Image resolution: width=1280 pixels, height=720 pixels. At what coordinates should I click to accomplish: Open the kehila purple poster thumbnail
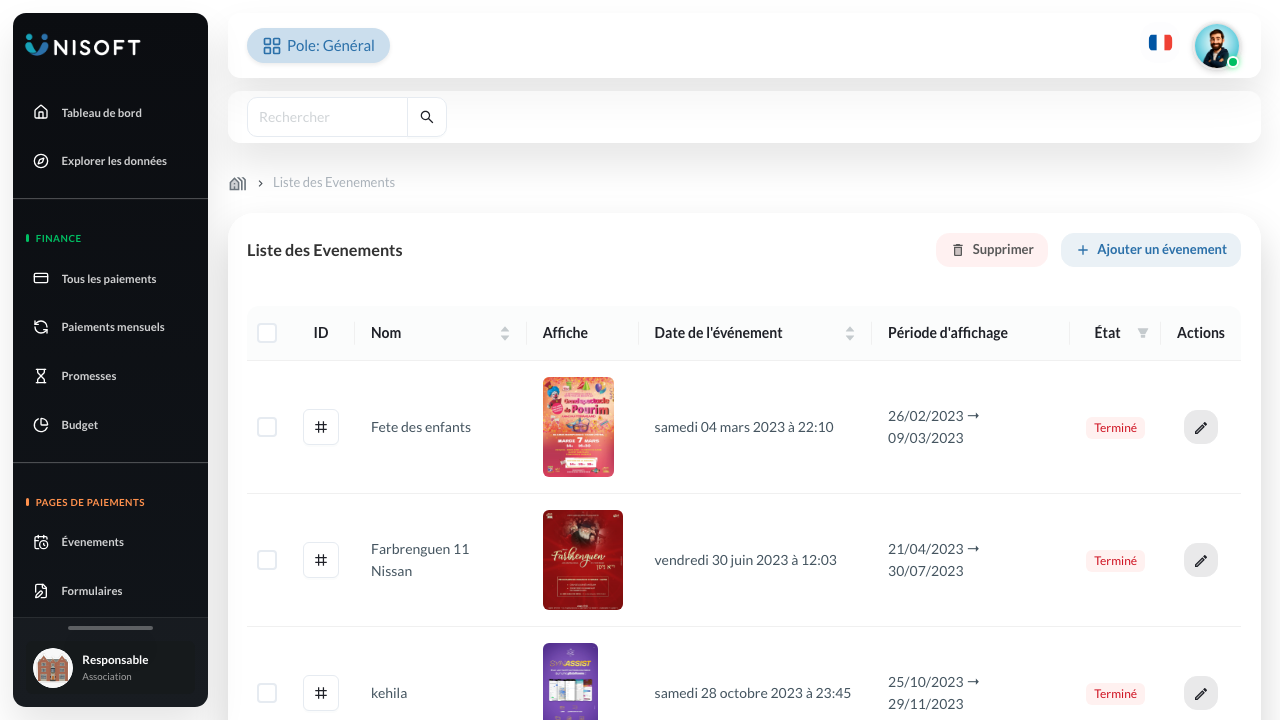click(x=570, y=682)
